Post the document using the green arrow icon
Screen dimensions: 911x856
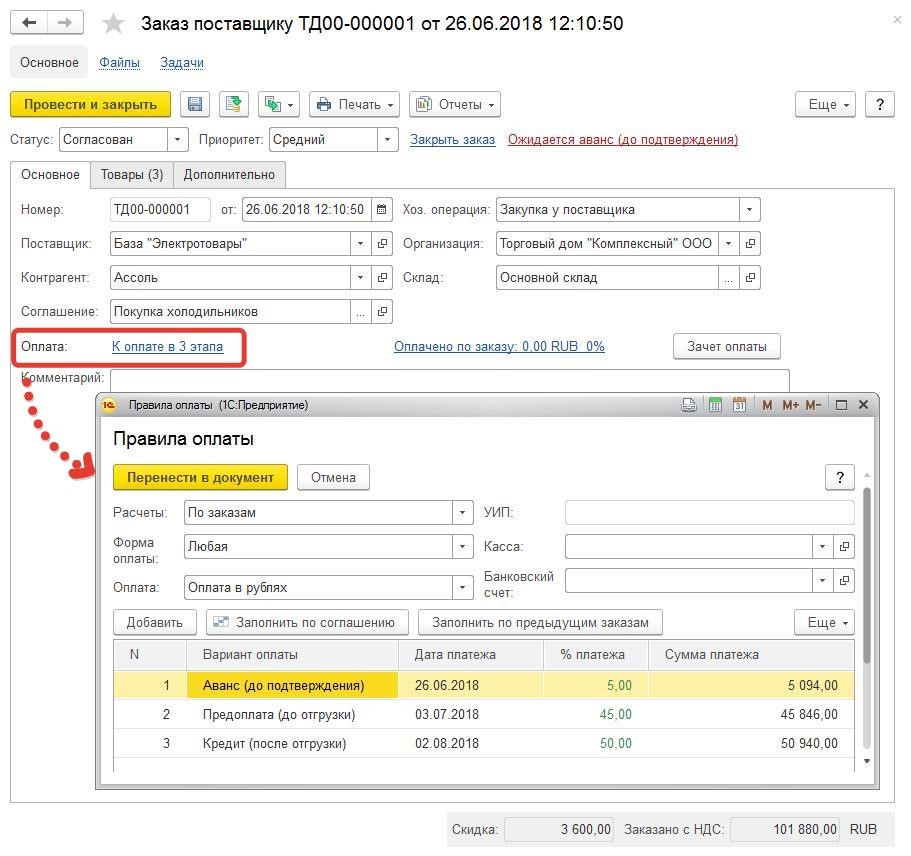click(x=234, y=104)
